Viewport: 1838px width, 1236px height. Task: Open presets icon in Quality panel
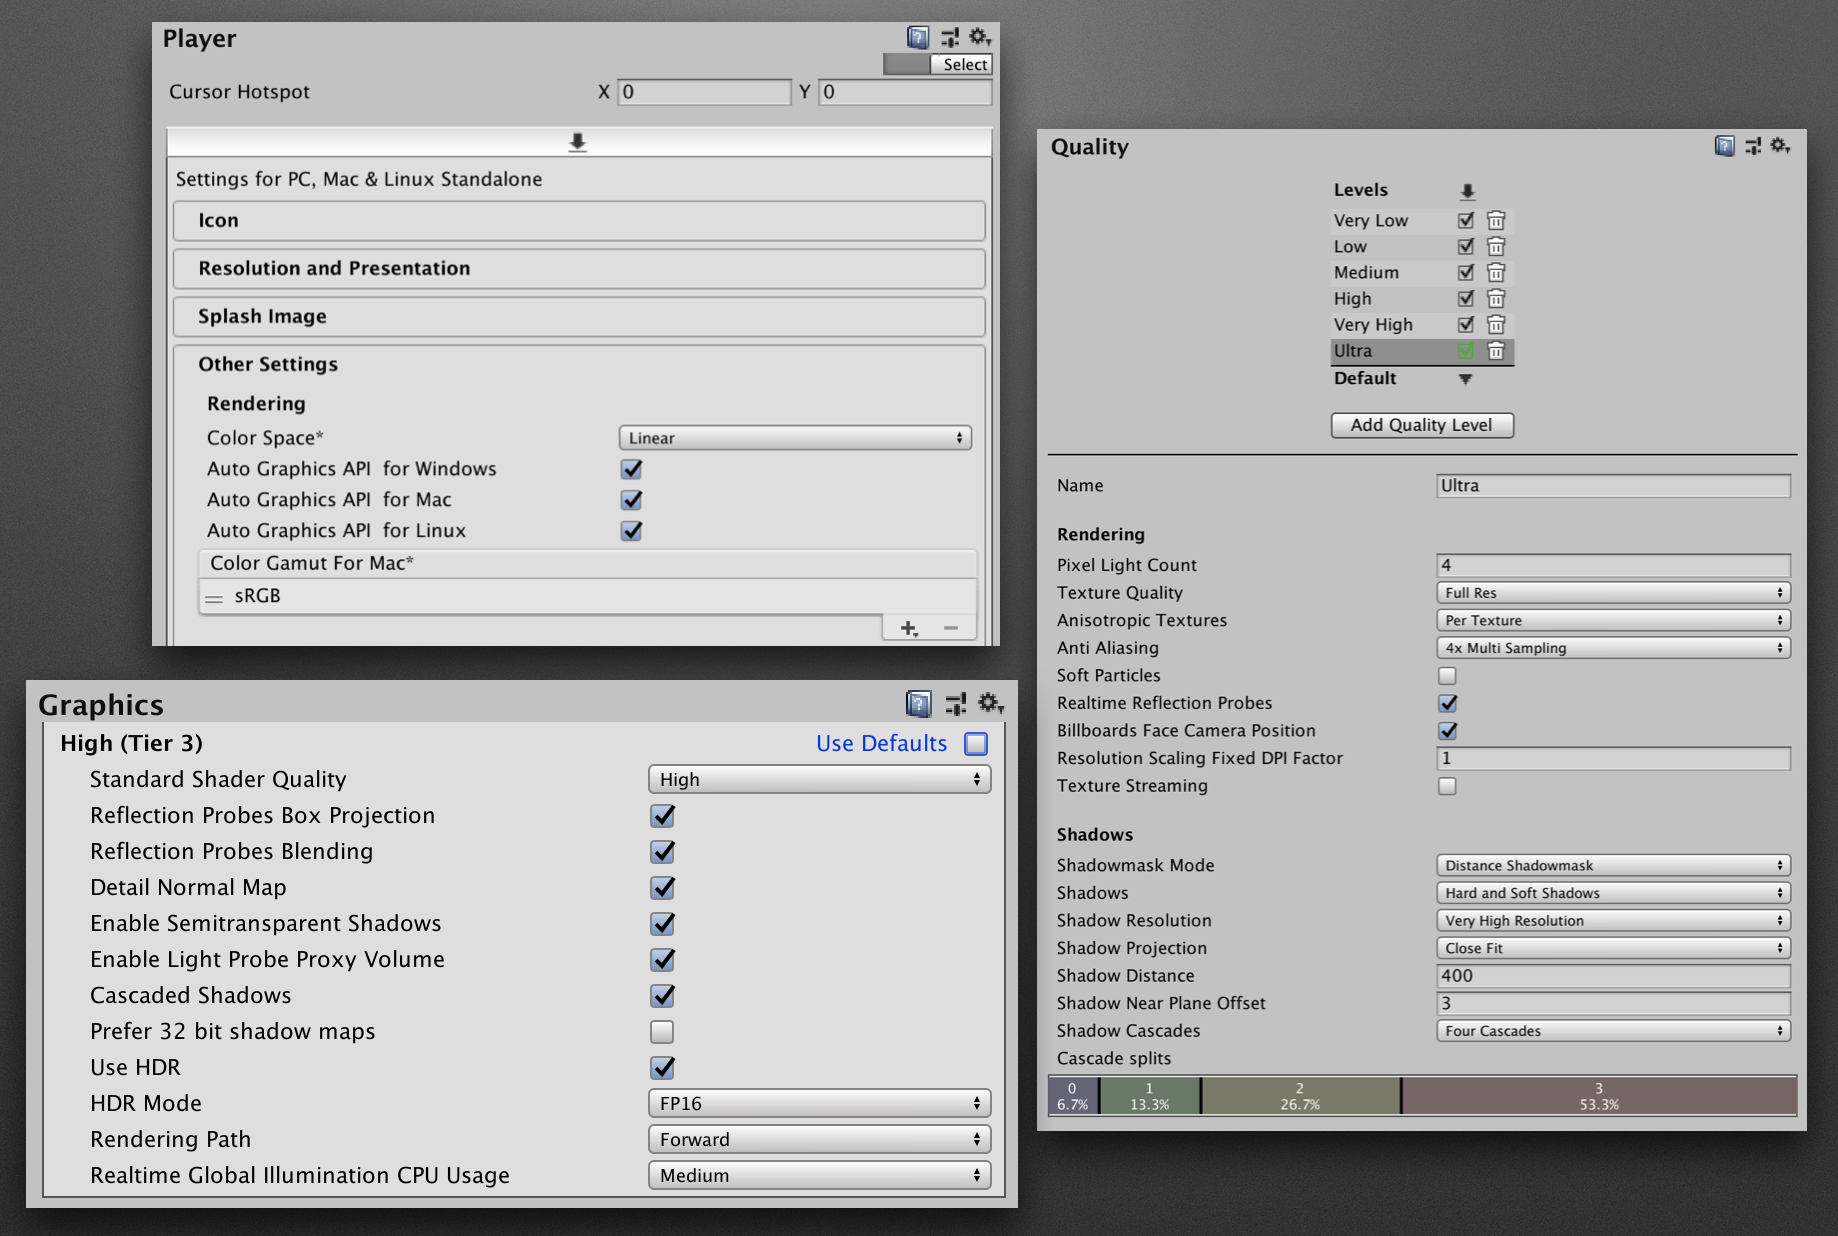tap(1753, 146)
